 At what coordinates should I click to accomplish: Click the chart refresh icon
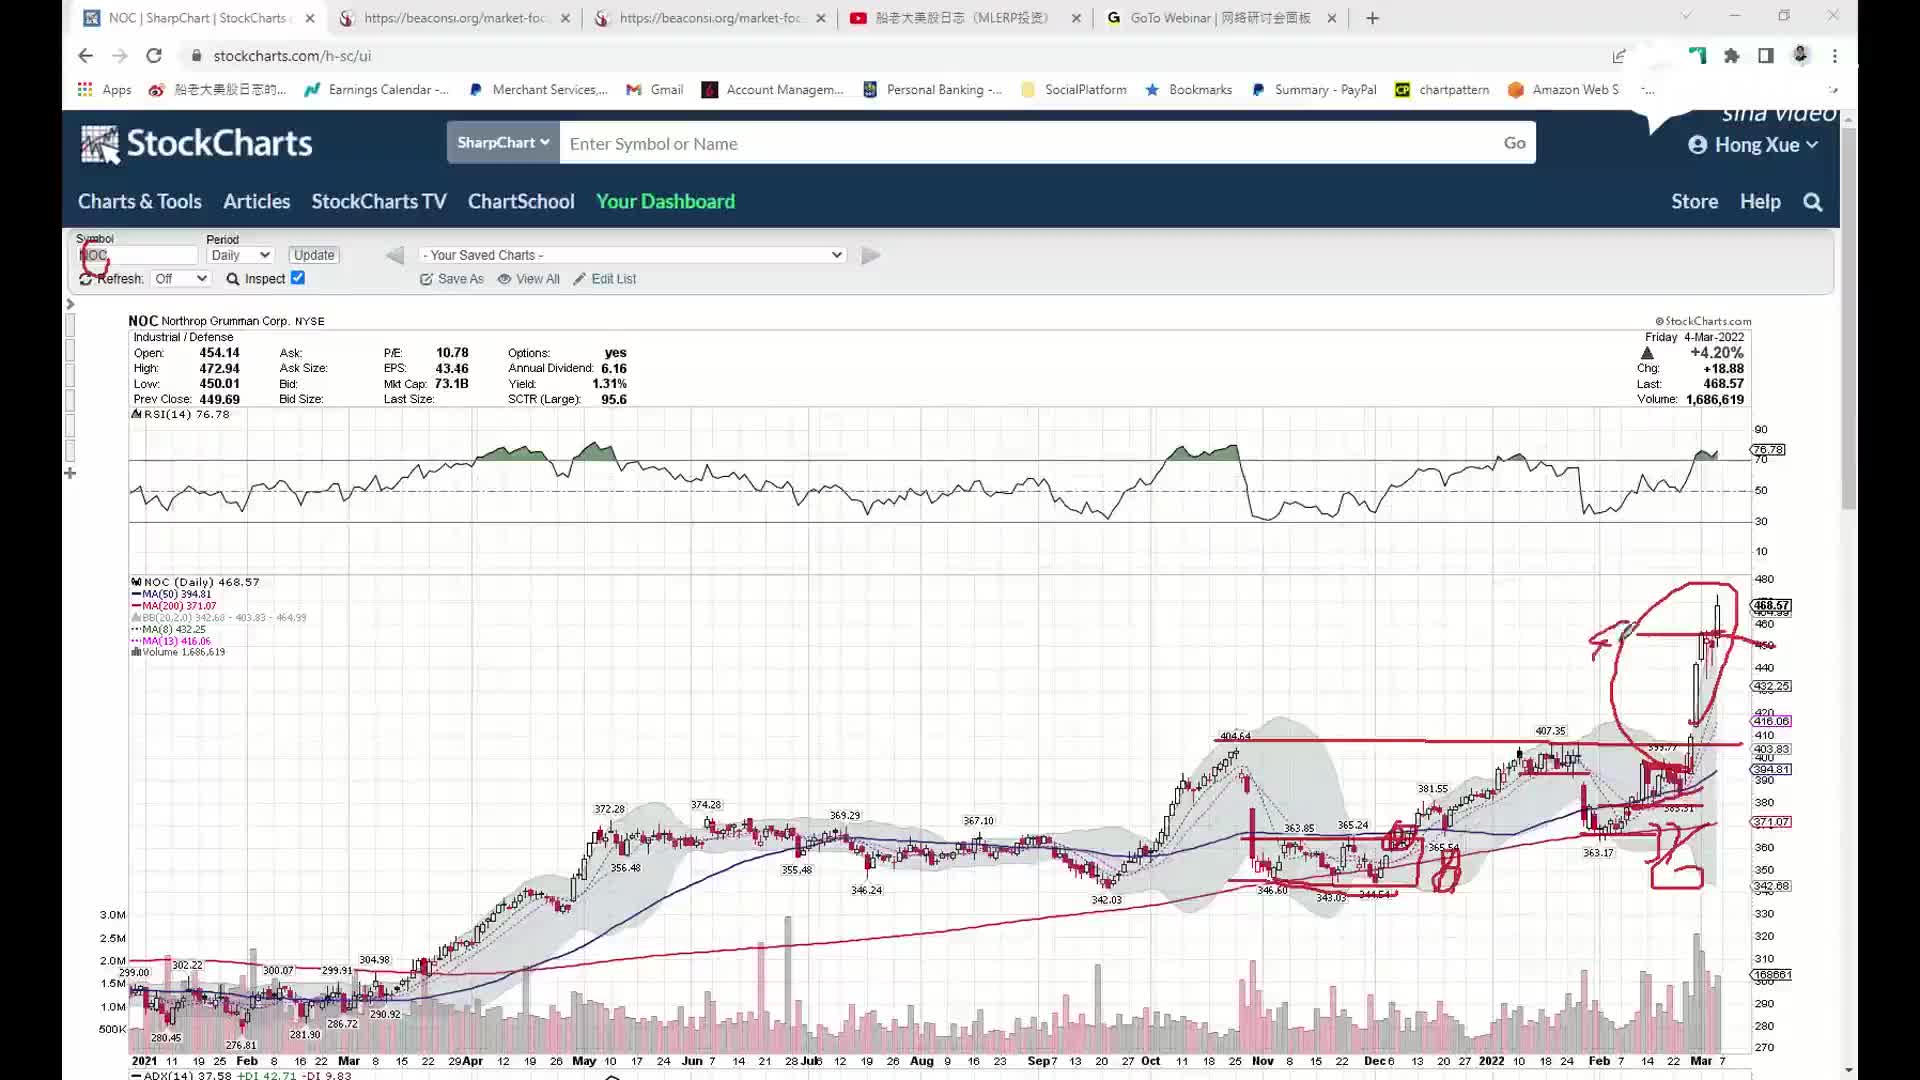[x=86, y=280]
